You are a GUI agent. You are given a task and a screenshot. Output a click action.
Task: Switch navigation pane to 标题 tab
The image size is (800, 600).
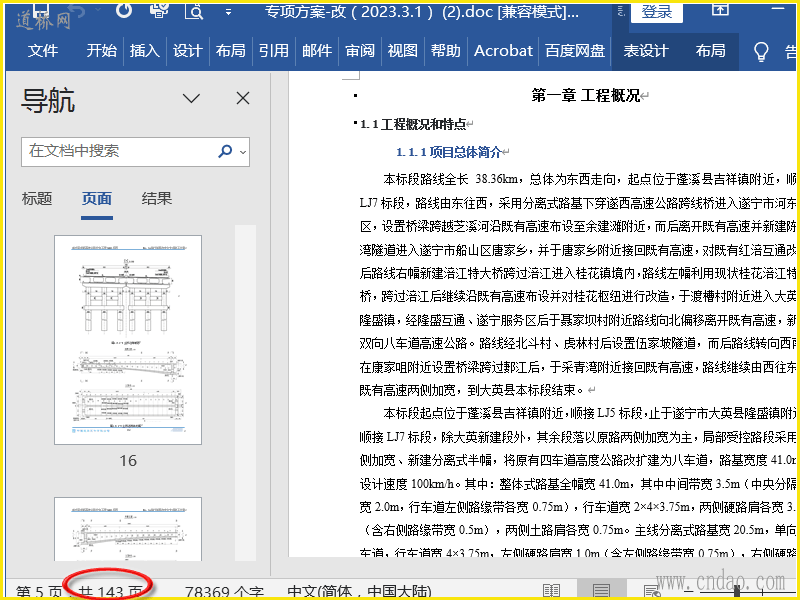37,198
